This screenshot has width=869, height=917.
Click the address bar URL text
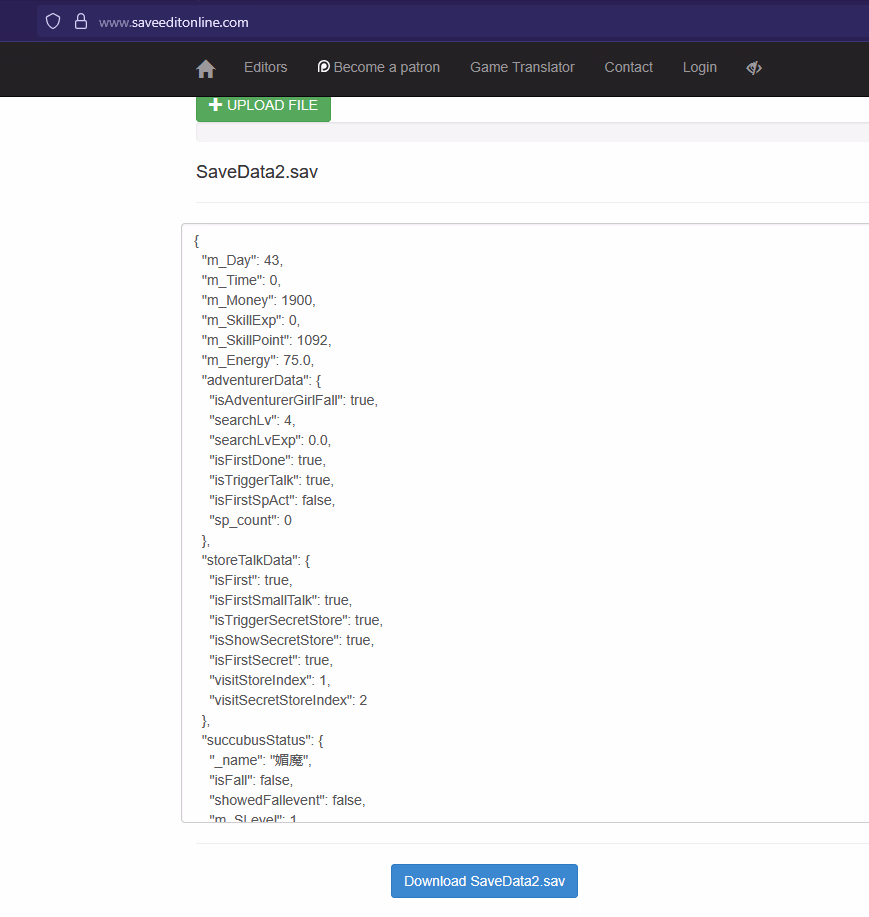point(174,22)
